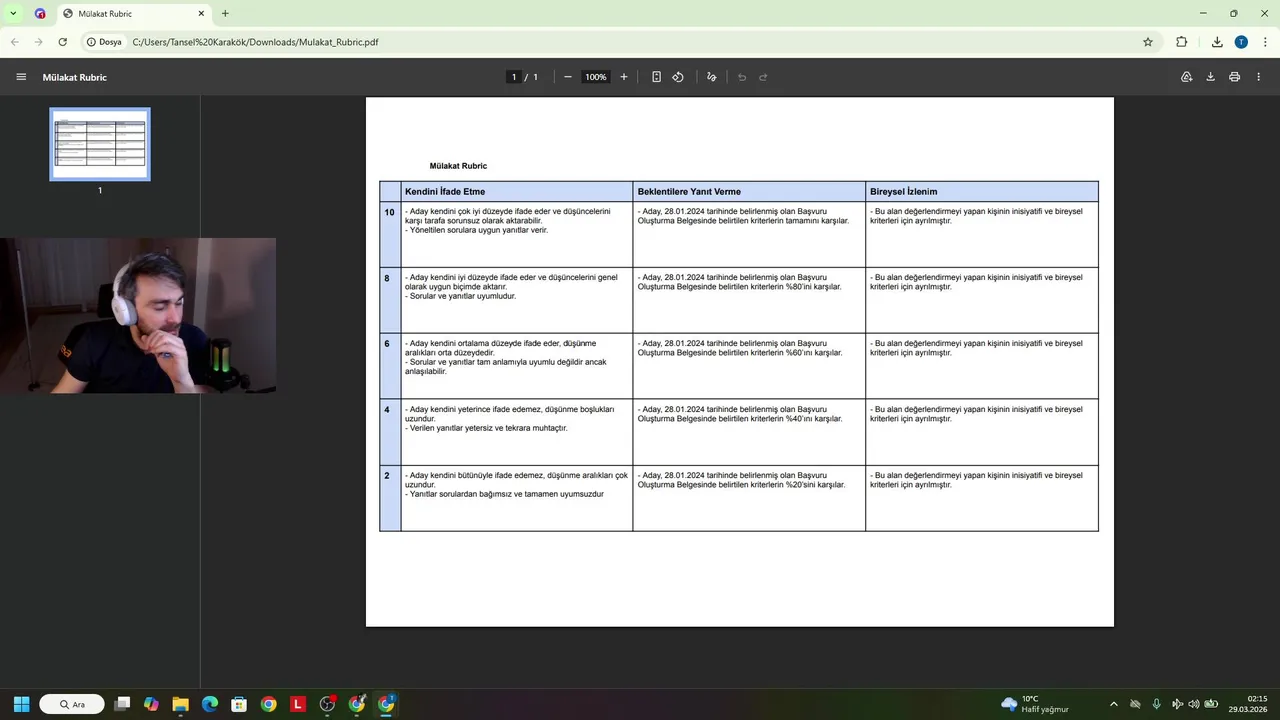
Task: Close the Mülakat Rubric tab
Action: pyautogui.click(x=201, y=14)
